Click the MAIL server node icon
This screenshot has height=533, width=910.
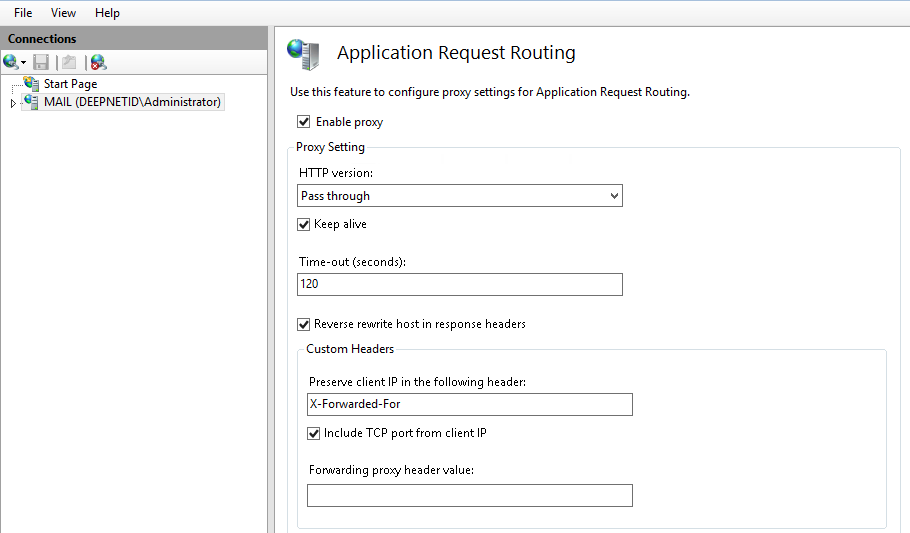tap(31, 102)
